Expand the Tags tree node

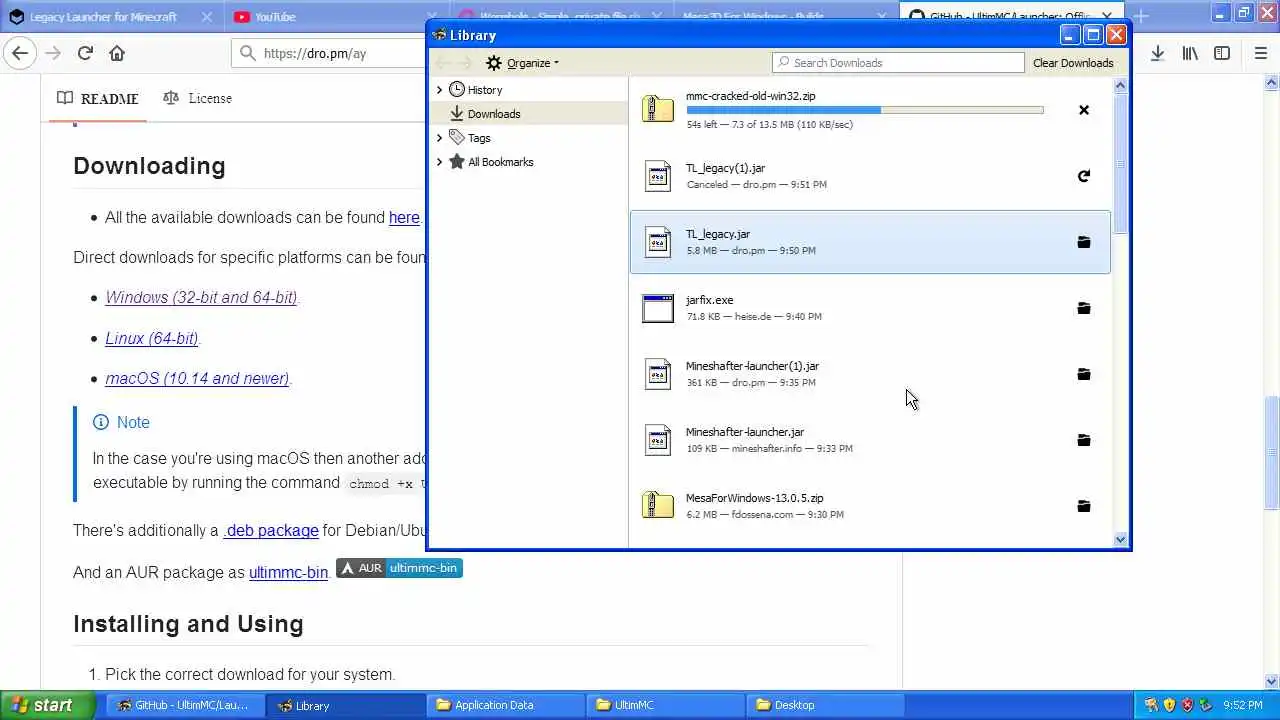tap(439, 138)
